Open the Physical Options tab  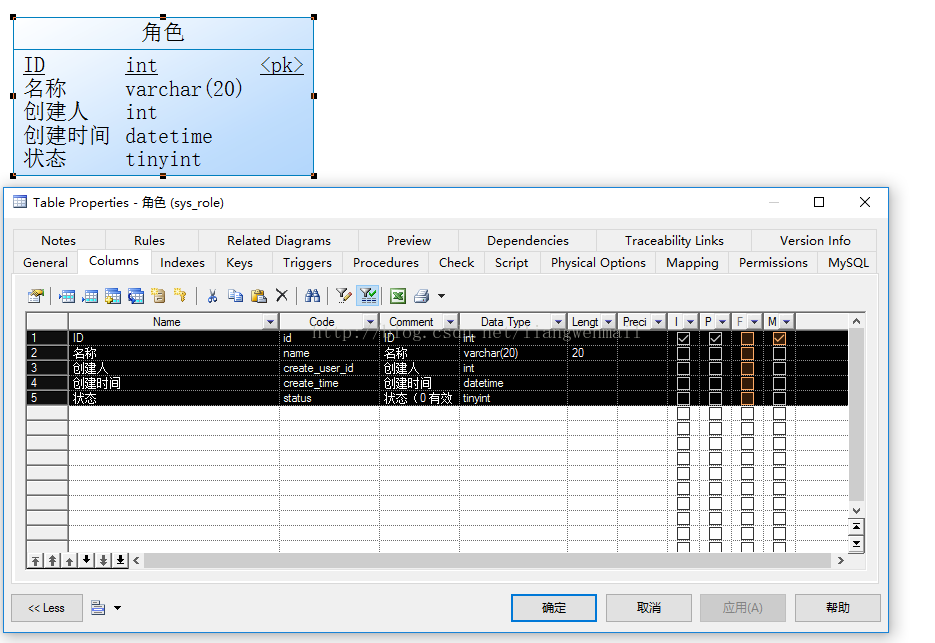598,262
